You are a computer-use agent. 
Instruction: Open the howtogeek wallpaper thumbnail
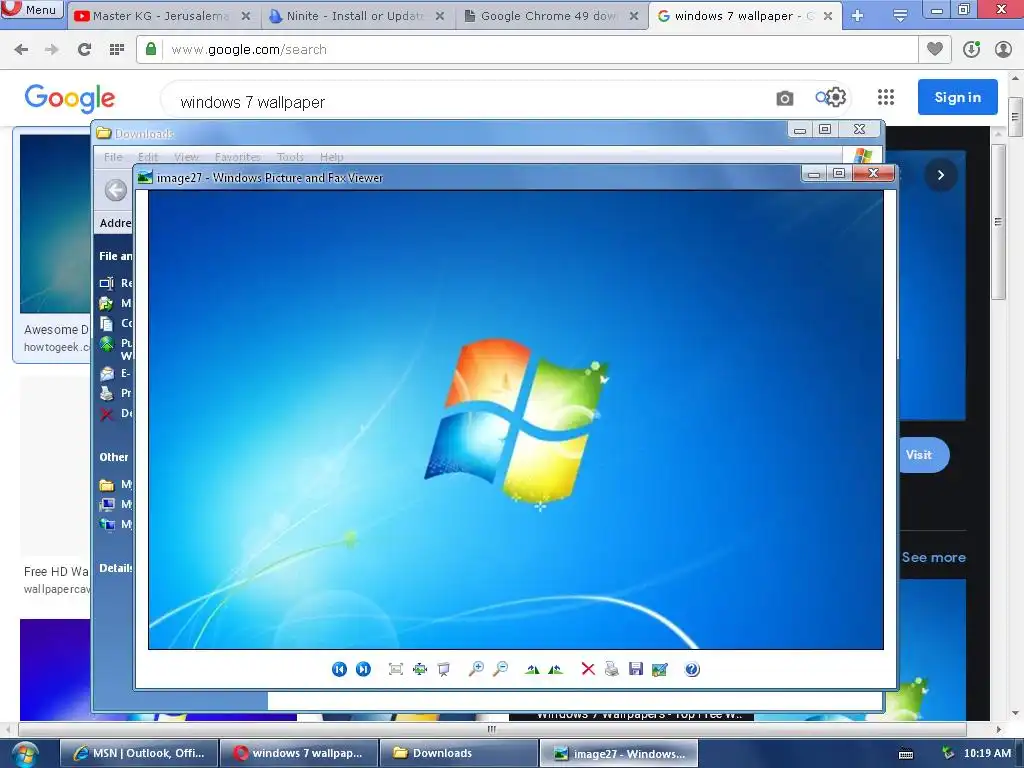coord(56,223)
